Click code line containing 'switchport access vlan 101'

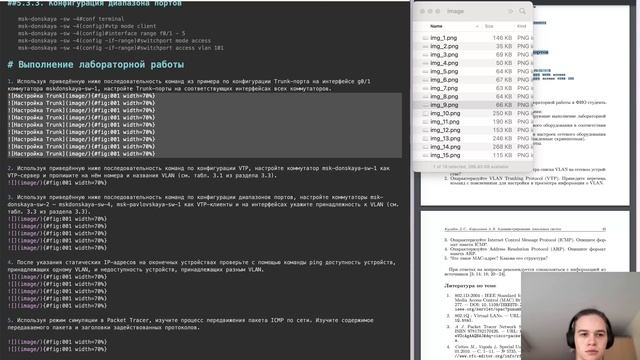[121, 48]
